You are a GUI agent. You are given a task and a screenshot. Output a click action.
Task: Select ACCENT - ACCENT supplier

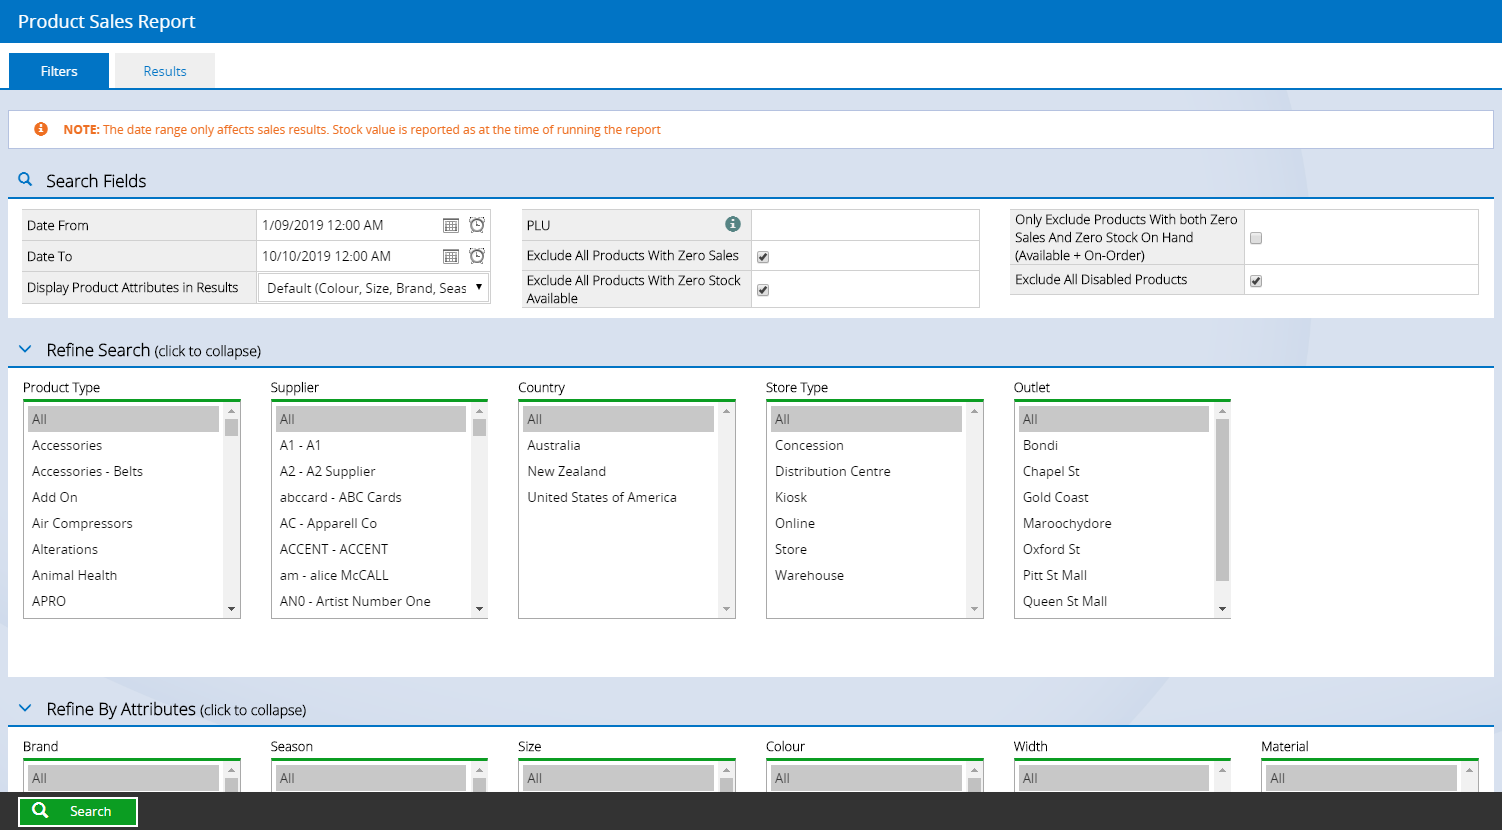(371, 549)
